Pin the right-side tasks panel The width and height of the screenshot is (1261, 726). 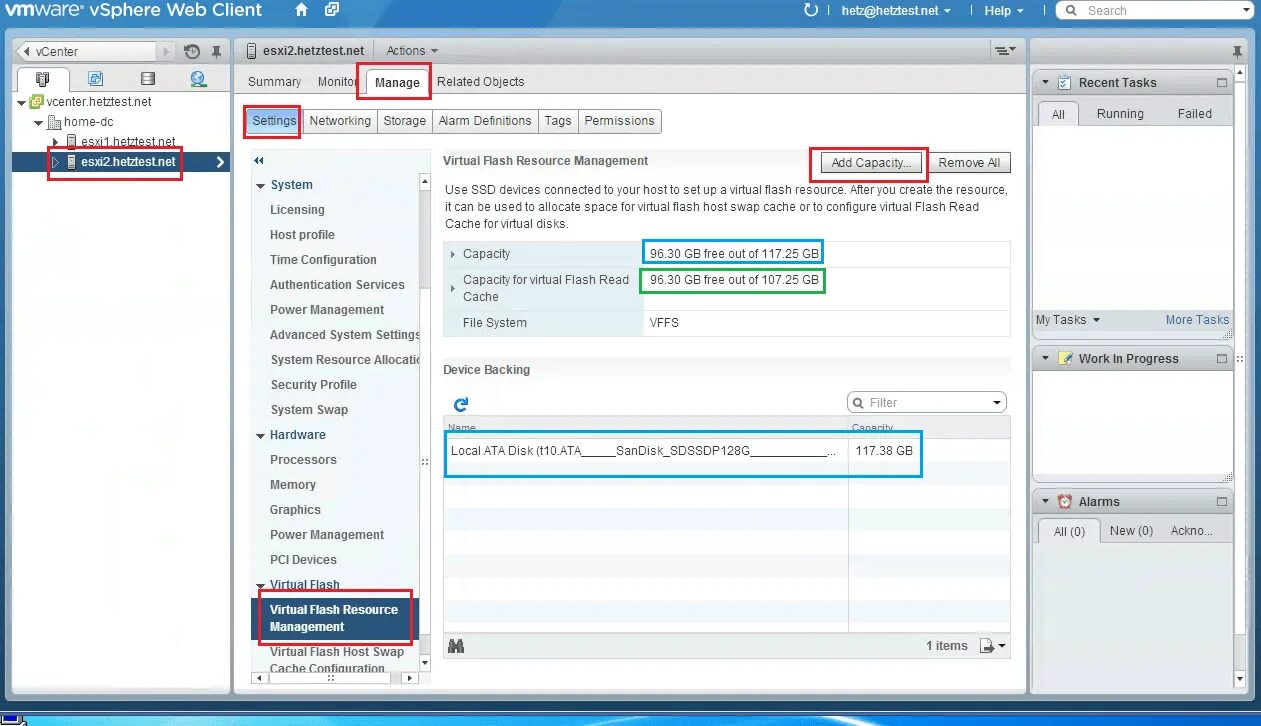(1239, 51)
